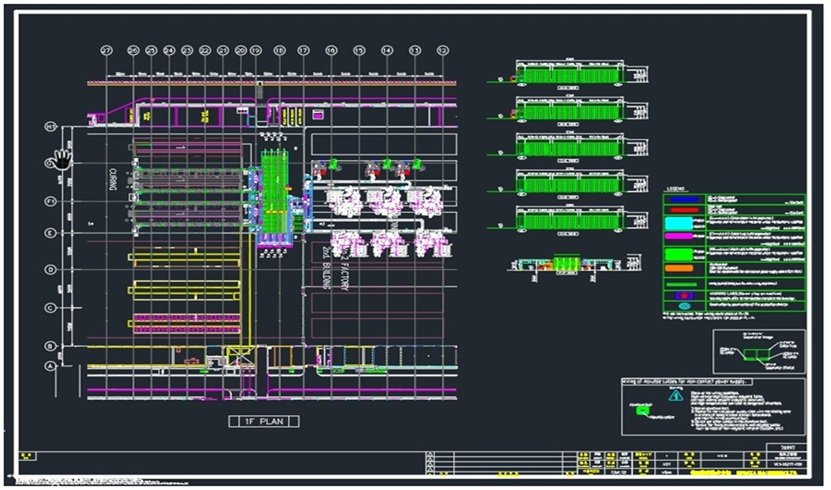The image size is (831, 490).
Task: Select grid row bubble A
Action: [49, 366]
